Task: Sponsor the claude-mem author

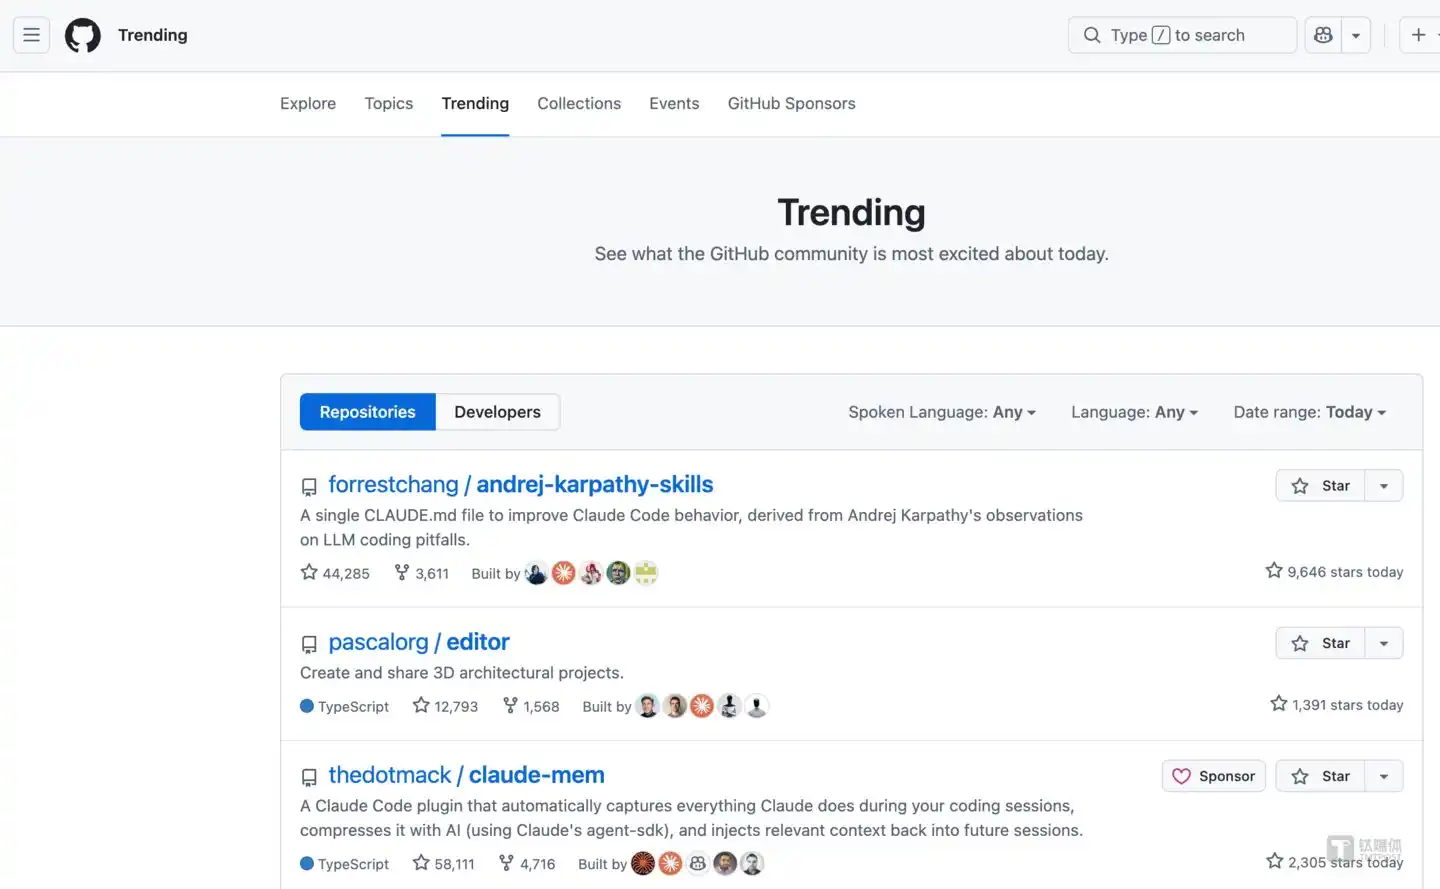Action: pos(1213,776)
